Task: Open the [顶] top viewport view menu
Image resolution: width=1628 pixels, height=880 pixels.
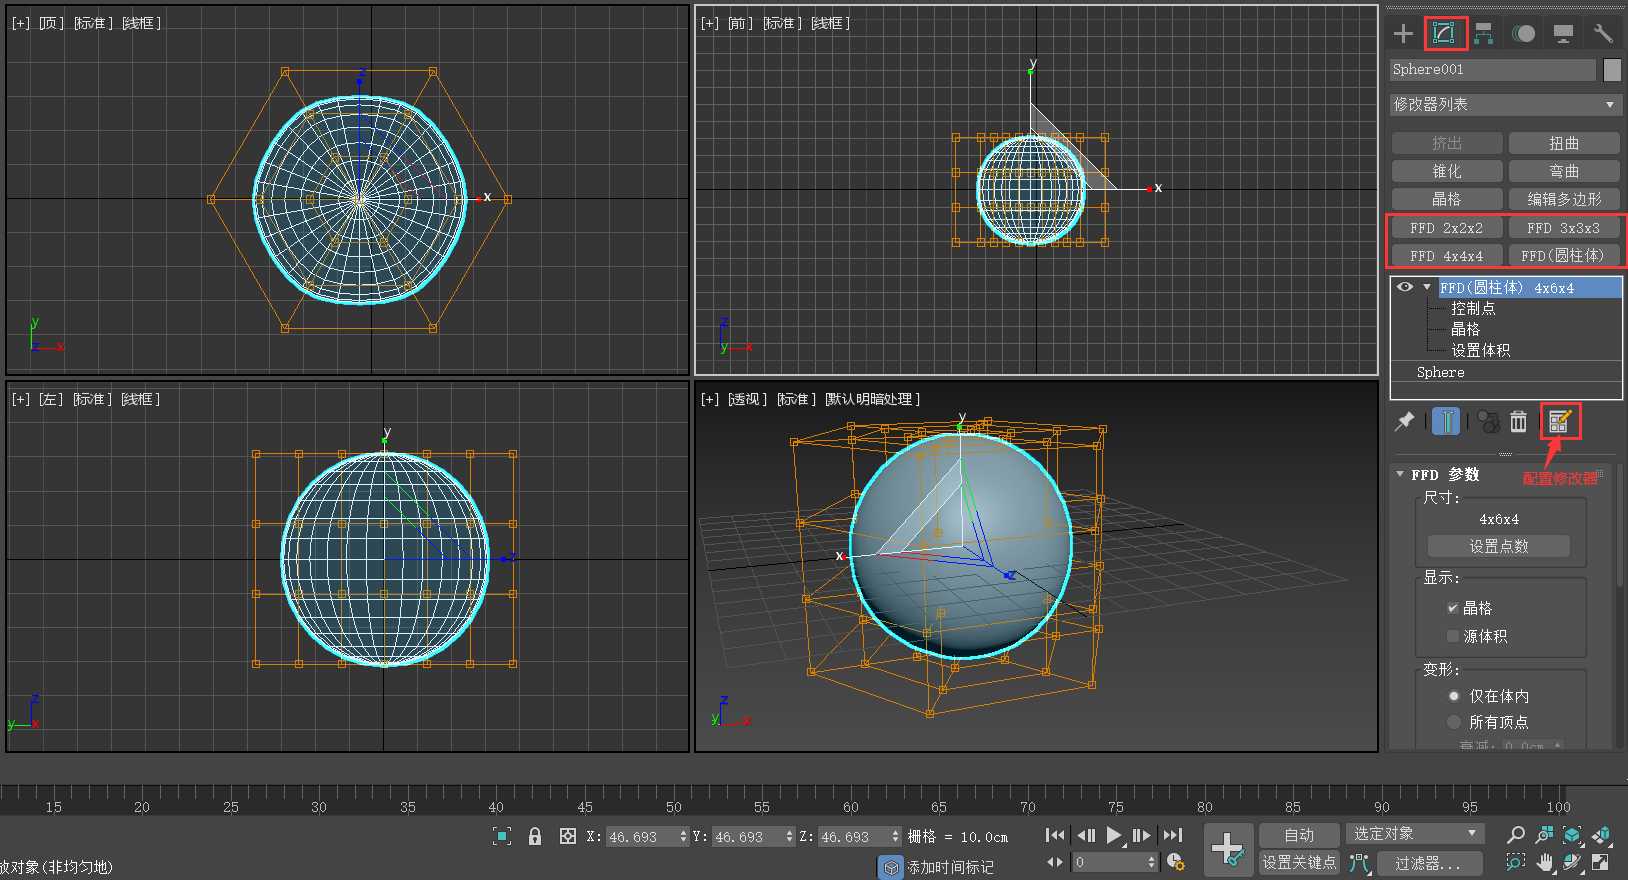Action: pyautogui.click(x=51, y=23)
